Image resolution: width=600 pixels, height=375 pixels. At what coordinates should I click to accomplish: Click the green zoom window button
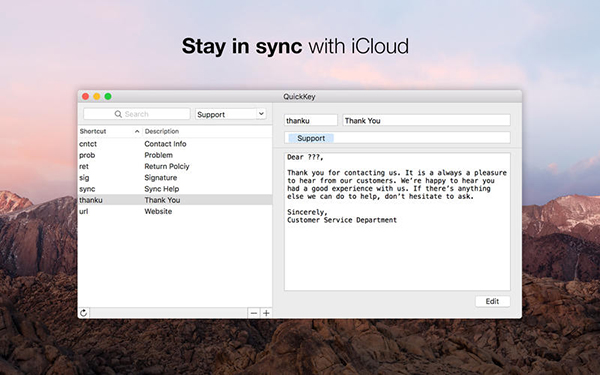[108, 96]
